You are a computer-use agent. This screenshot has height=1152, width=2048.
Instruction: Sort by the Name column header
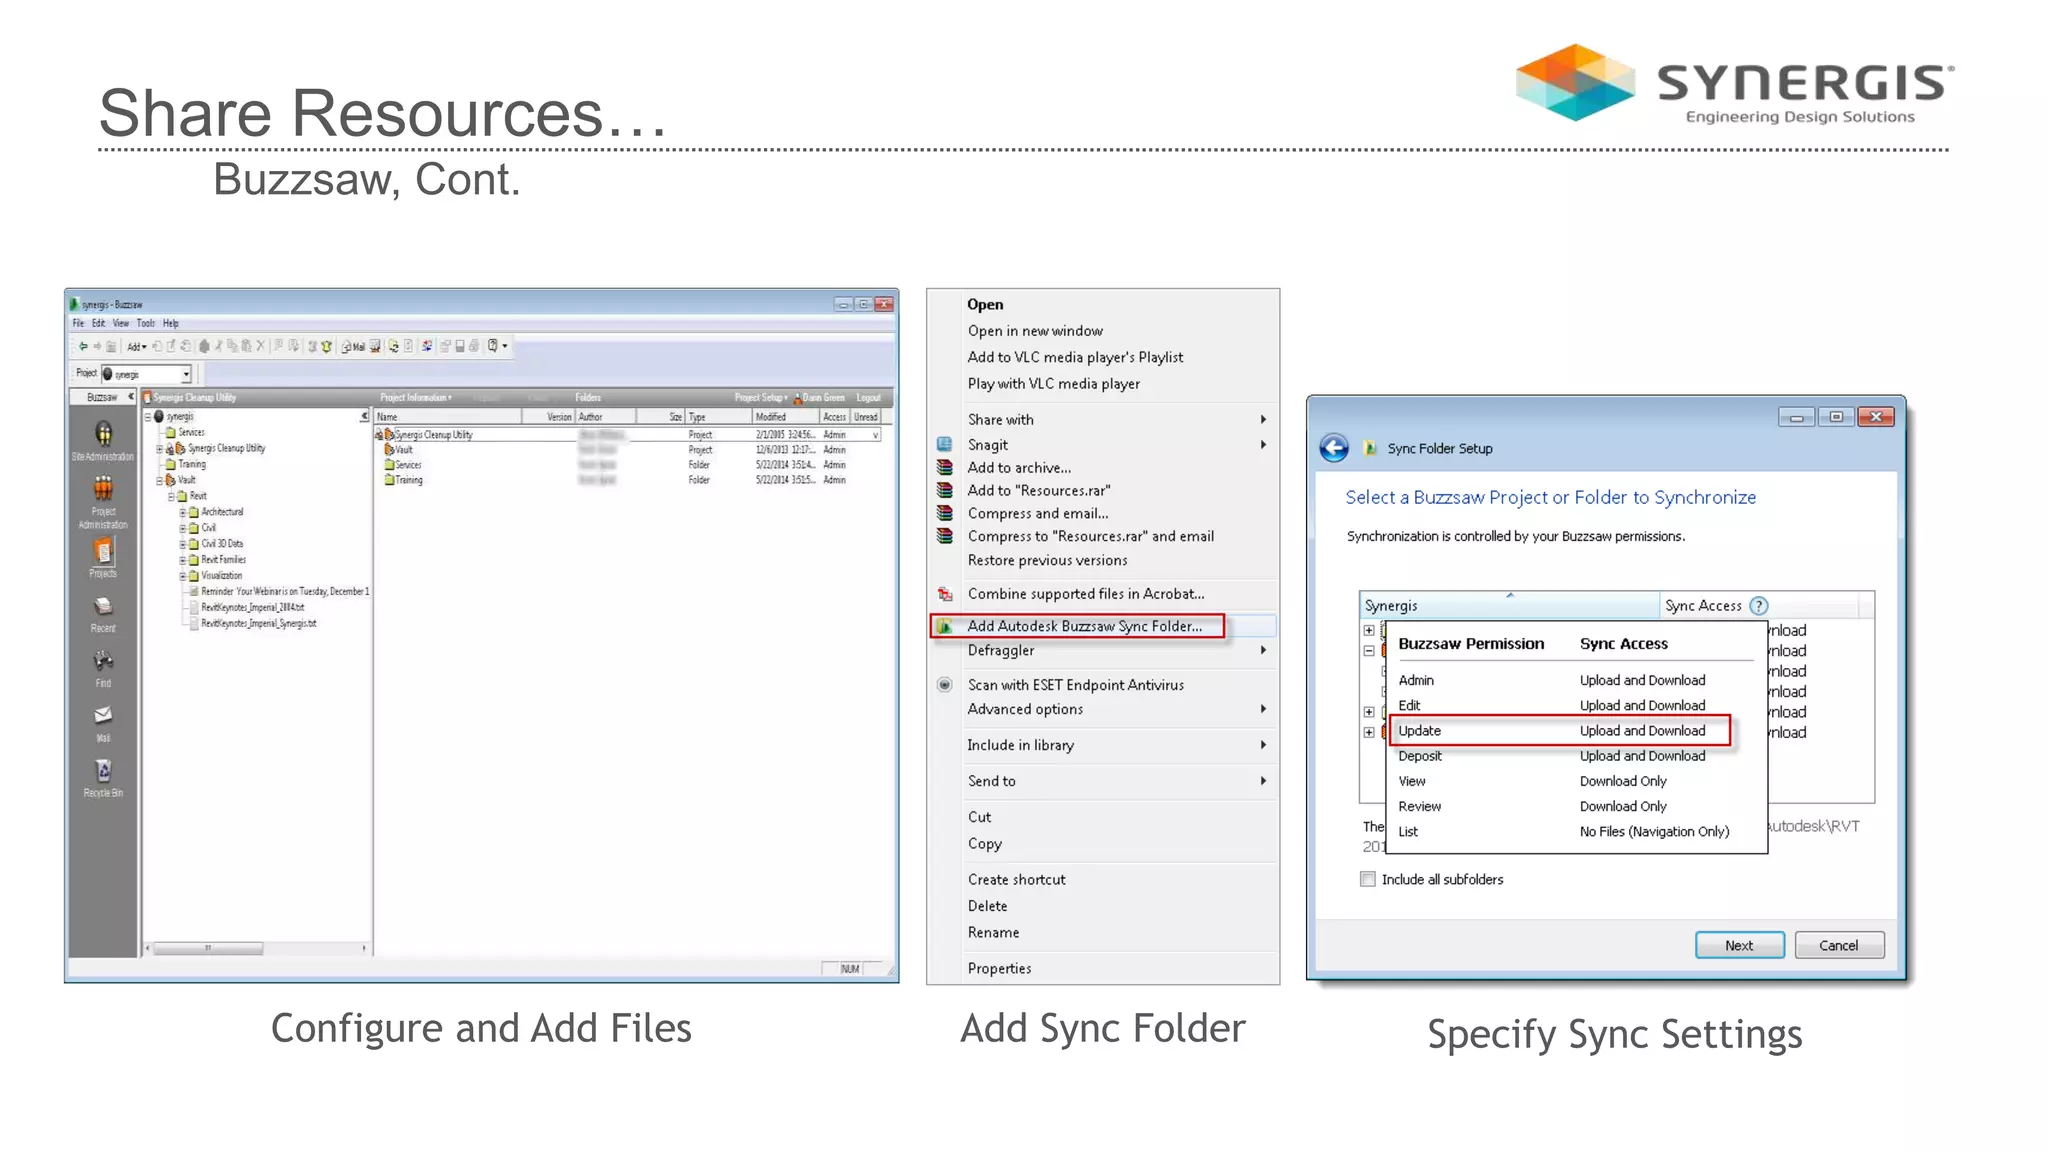click(x=448, y=417)
